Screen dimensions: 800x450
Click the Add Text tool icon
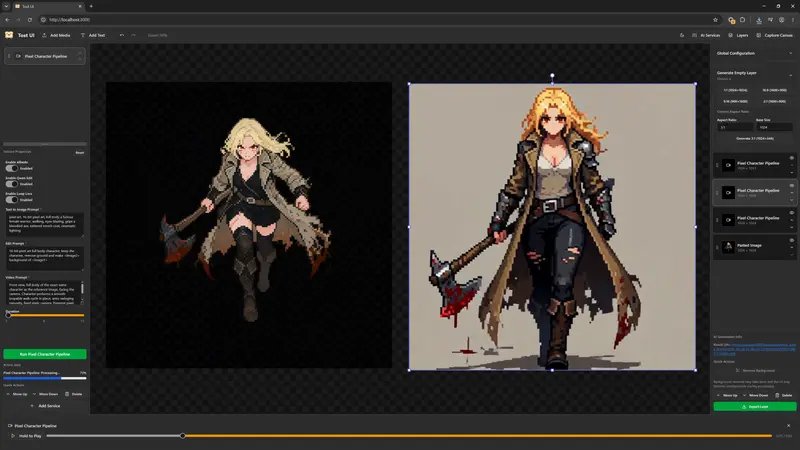point(83,35)
